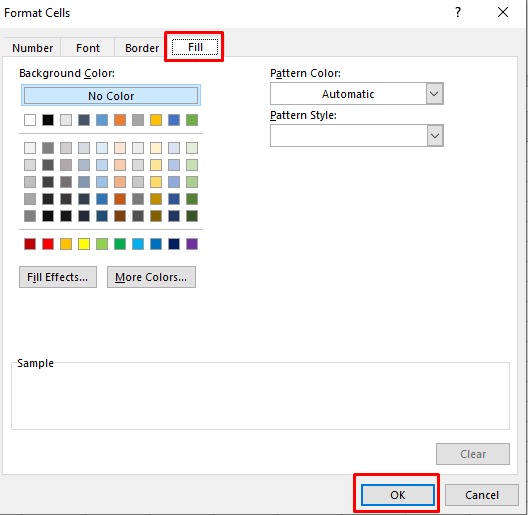The image size is (528, 515).
Task: Open the Border tab
Action: 142,48
